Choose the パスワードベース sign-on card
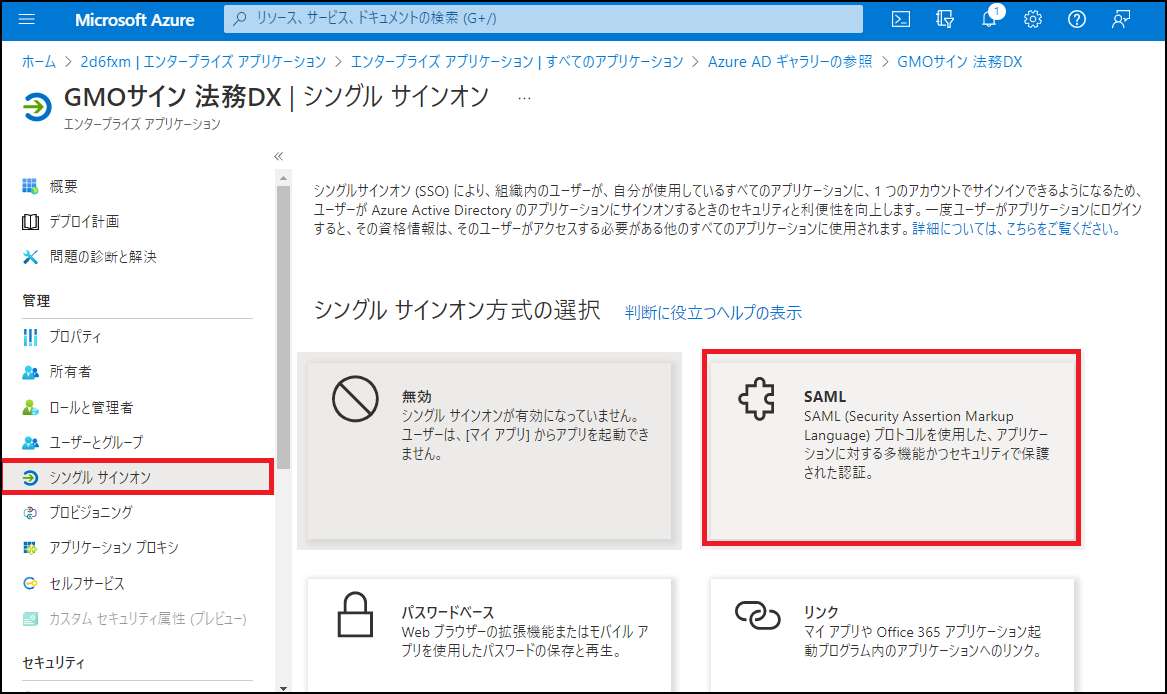1167x694 pixels. coord(489,635)
